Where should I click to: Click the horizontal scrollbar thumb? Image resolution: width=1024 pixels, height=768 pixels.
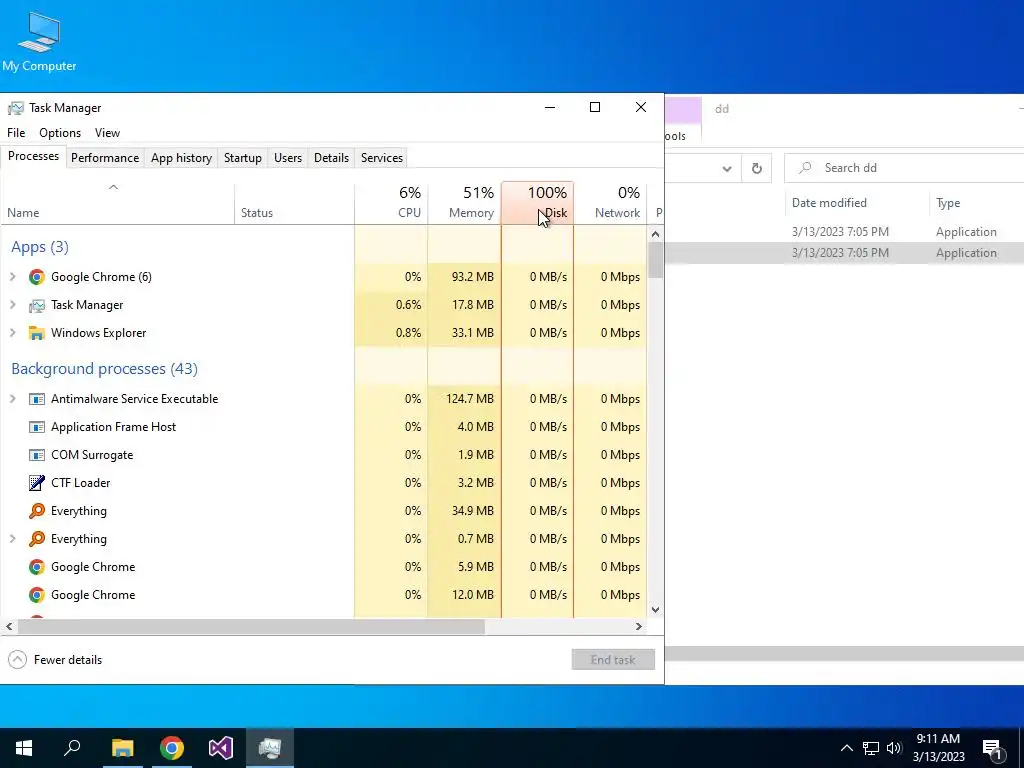tap(251, 626)
